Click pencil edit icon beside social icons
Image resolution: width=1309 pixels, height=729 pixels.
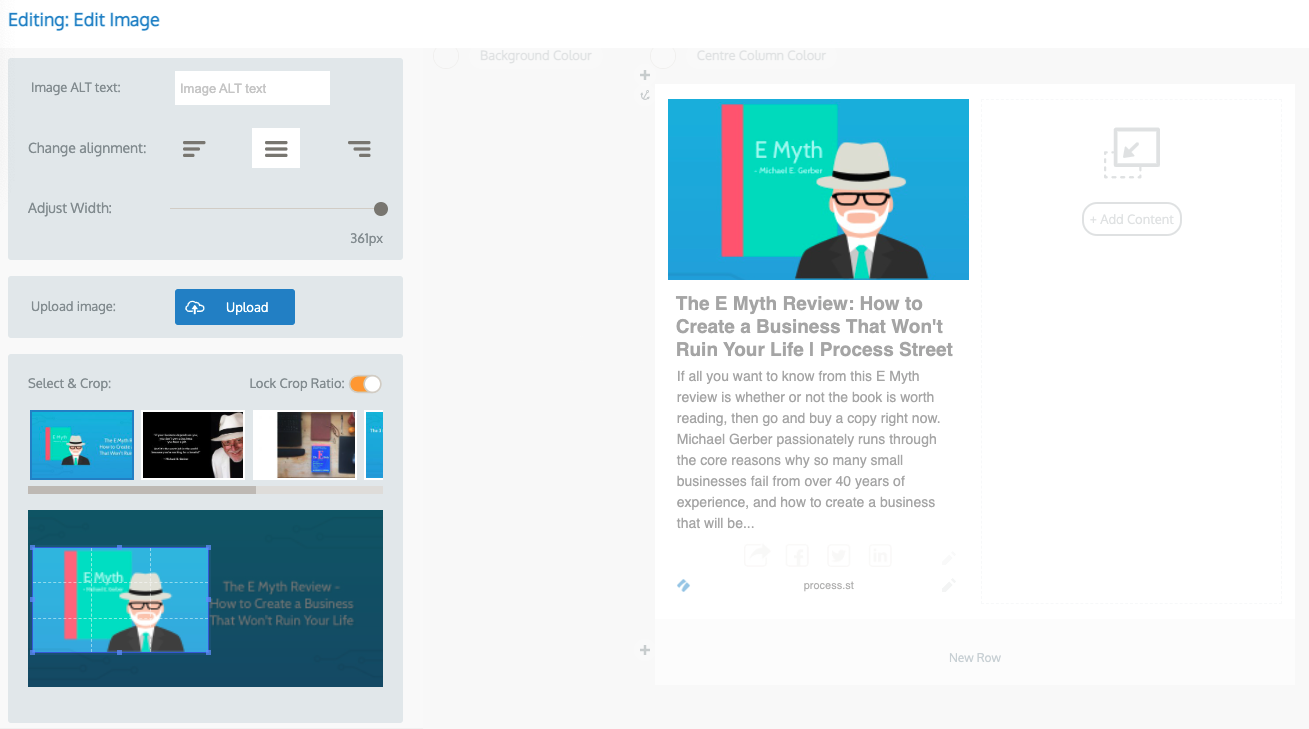949,557
